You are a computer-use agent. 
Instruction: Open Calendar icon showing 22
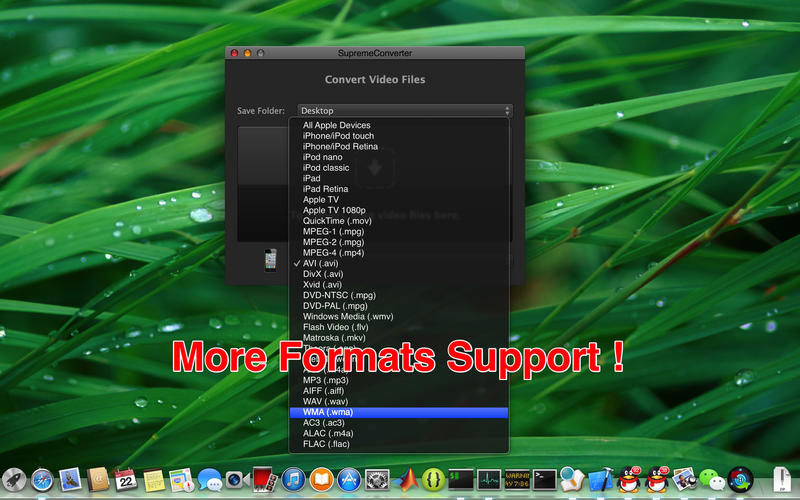coord(126,480)
